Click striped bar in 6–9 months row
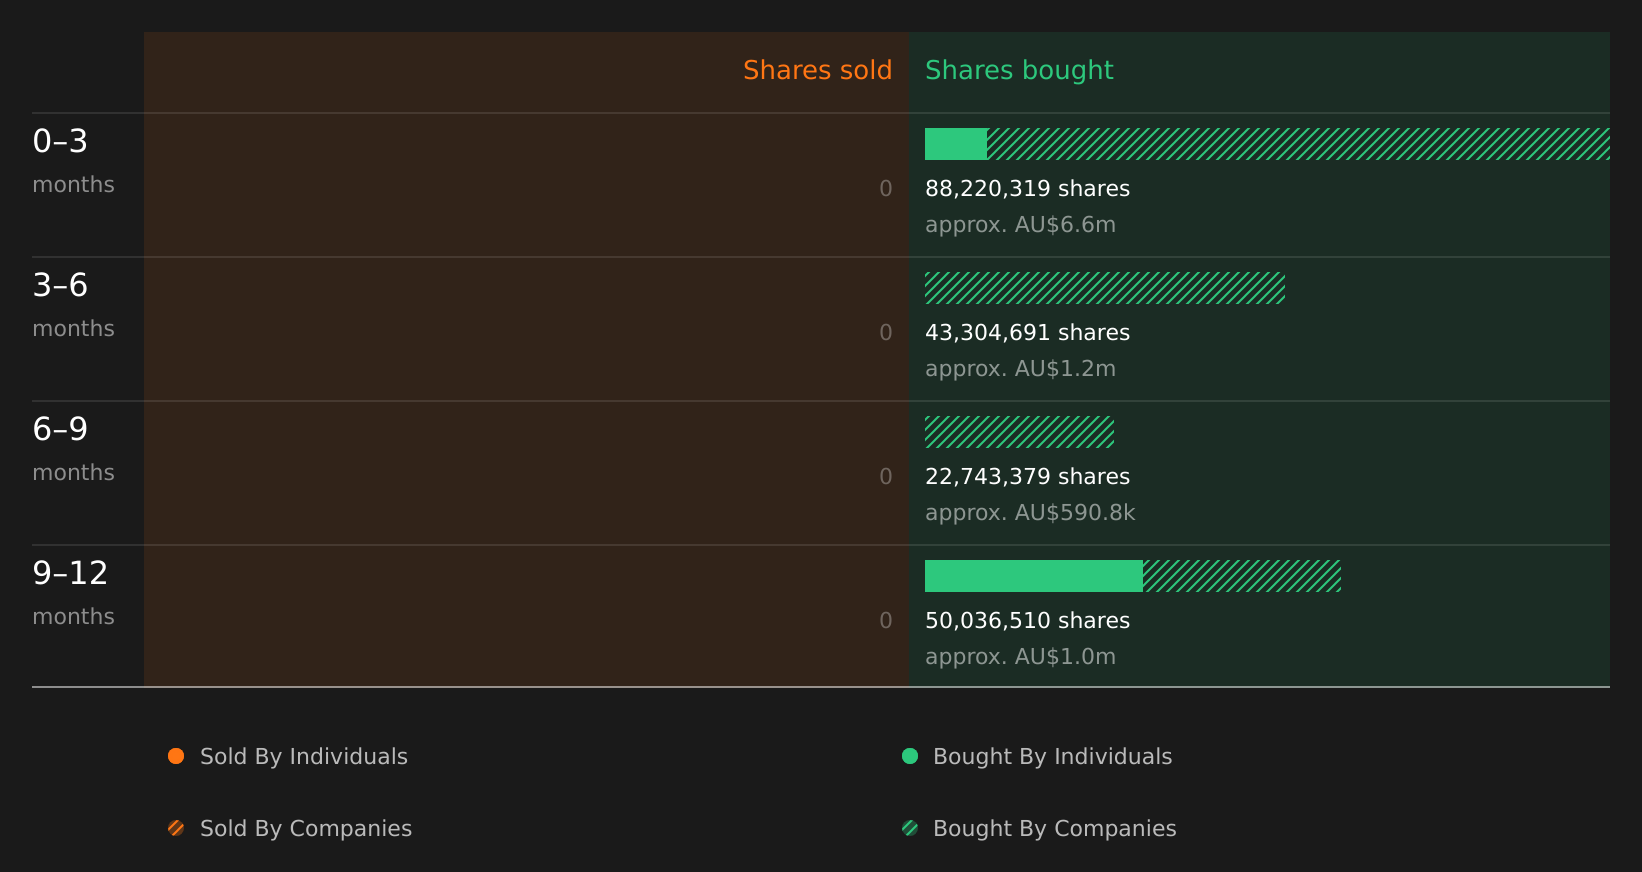 pyautogui.click(x=1019, y=432)
